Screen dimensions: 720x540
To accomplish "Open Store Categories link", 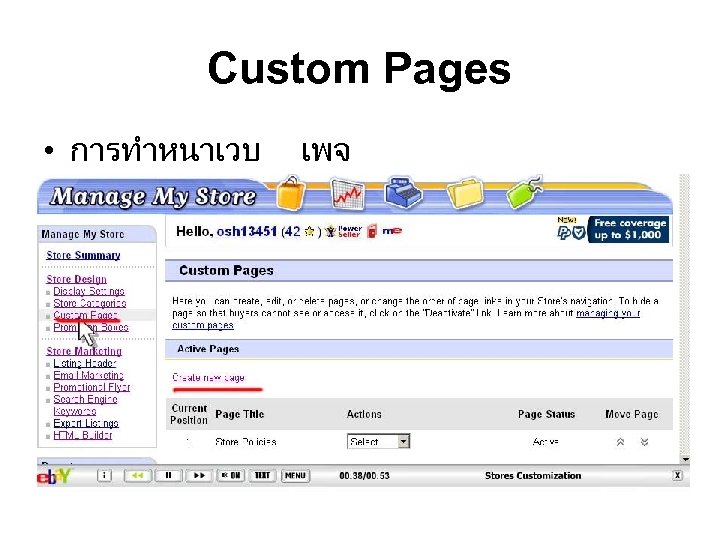I will click(90, 303).
